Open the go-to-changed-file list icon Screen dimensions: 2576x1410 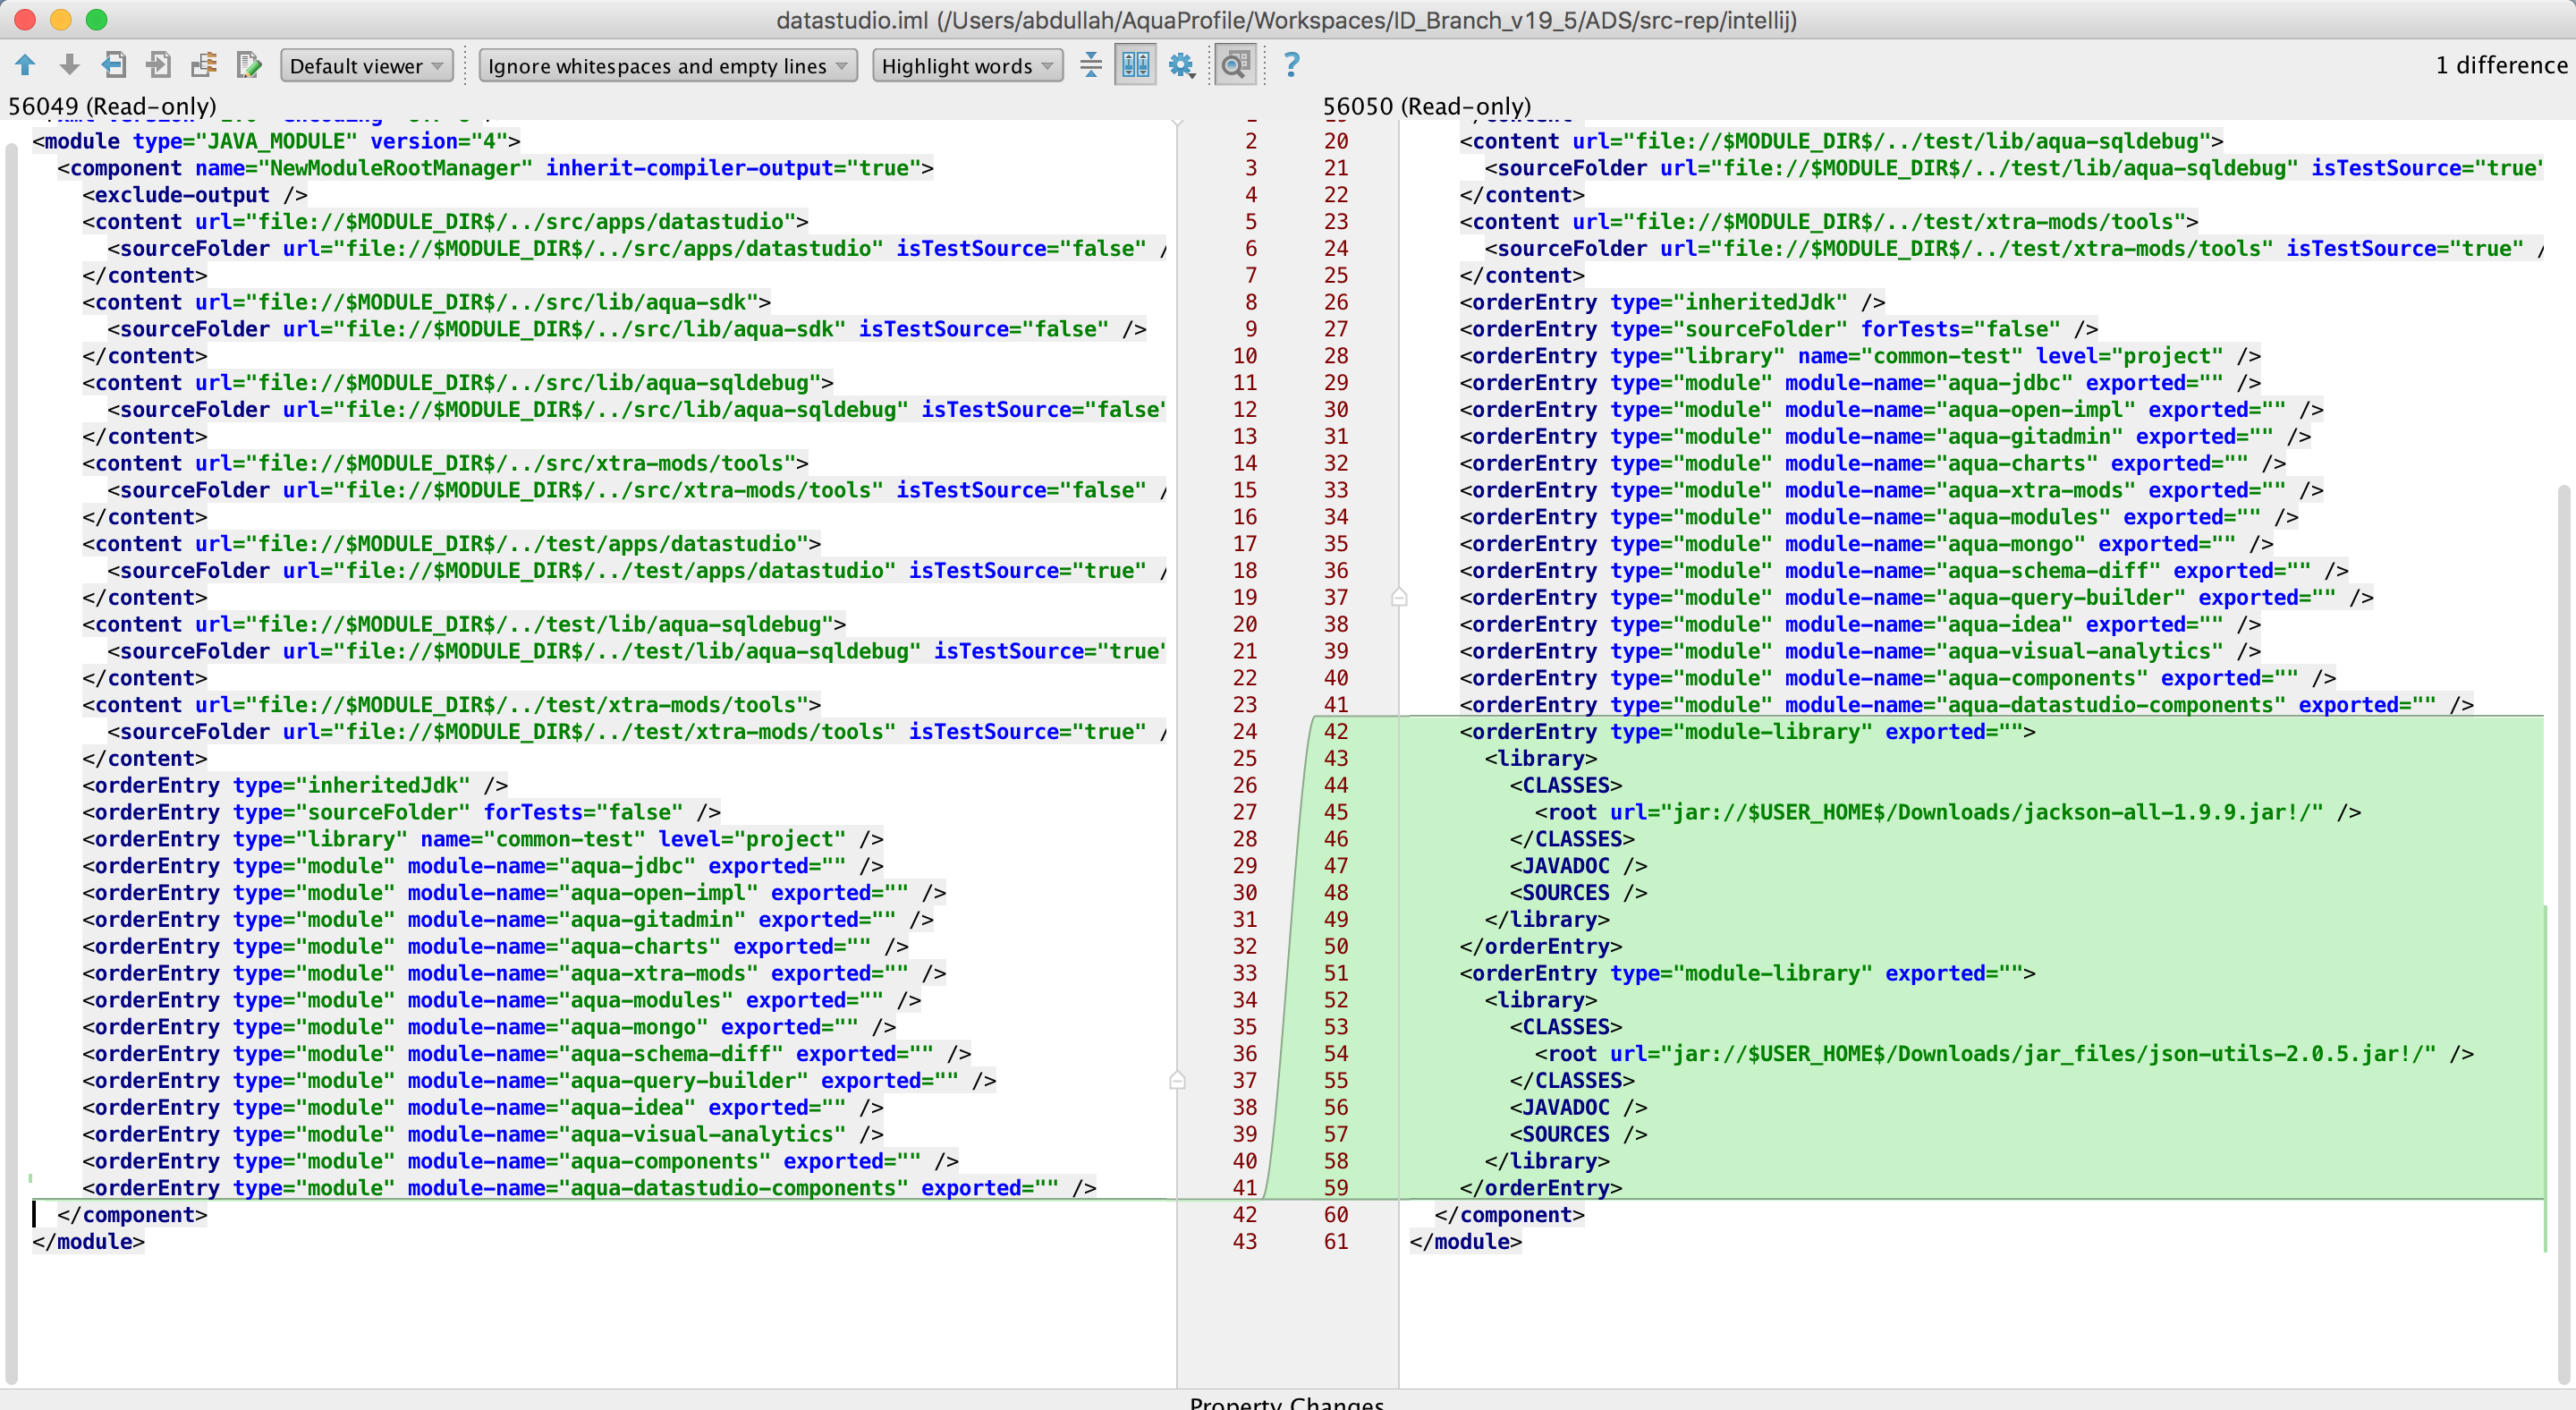pos(204,65)
